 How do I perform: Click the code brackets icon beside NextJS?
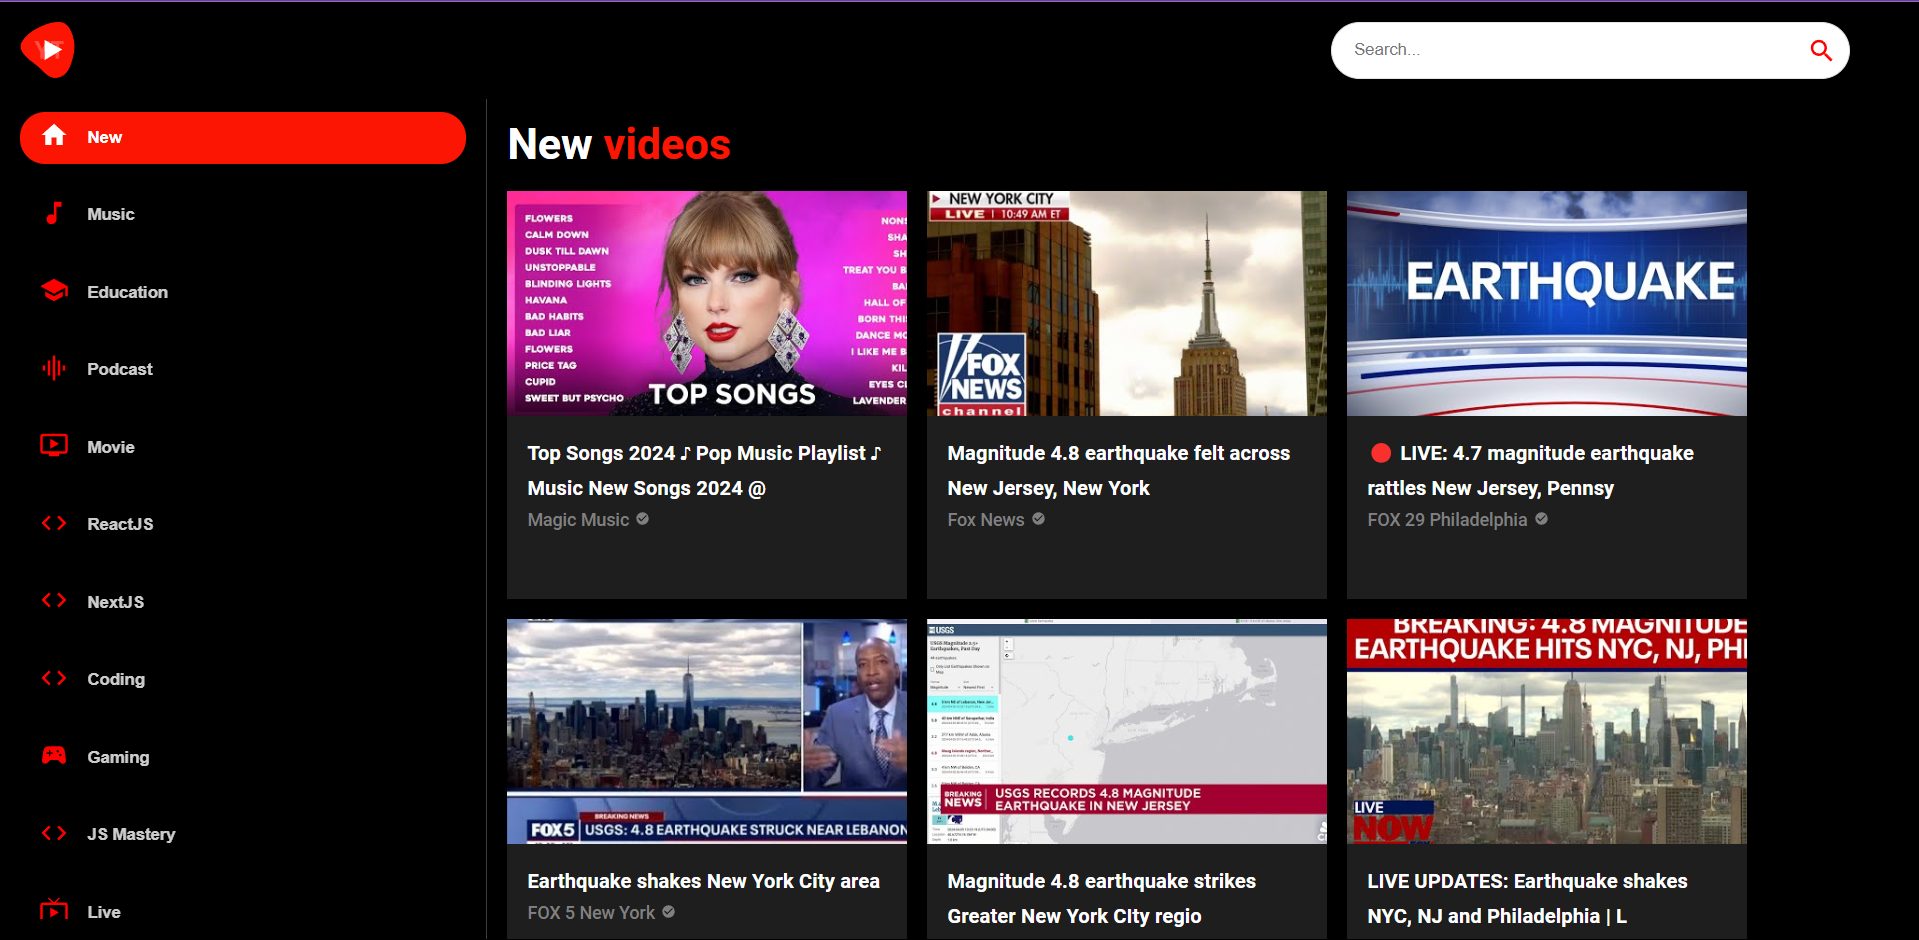(54, 600)
